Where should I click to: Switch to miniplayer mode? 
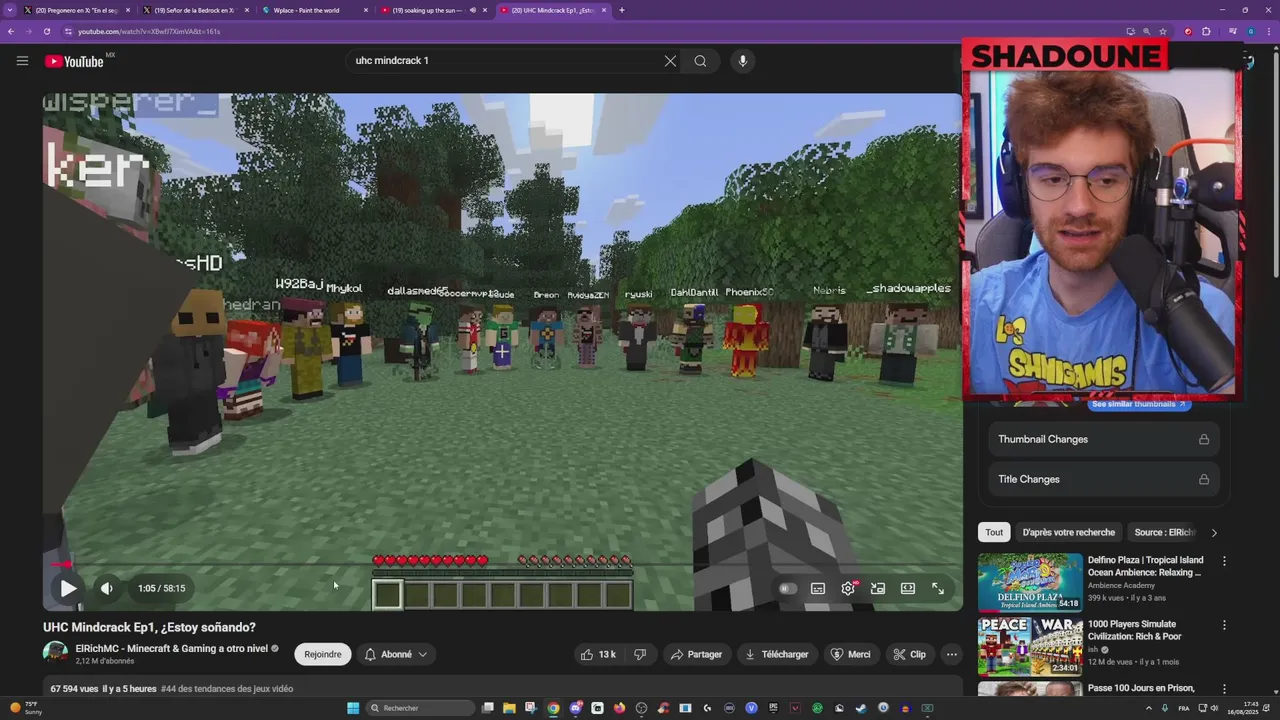[878, 588]
